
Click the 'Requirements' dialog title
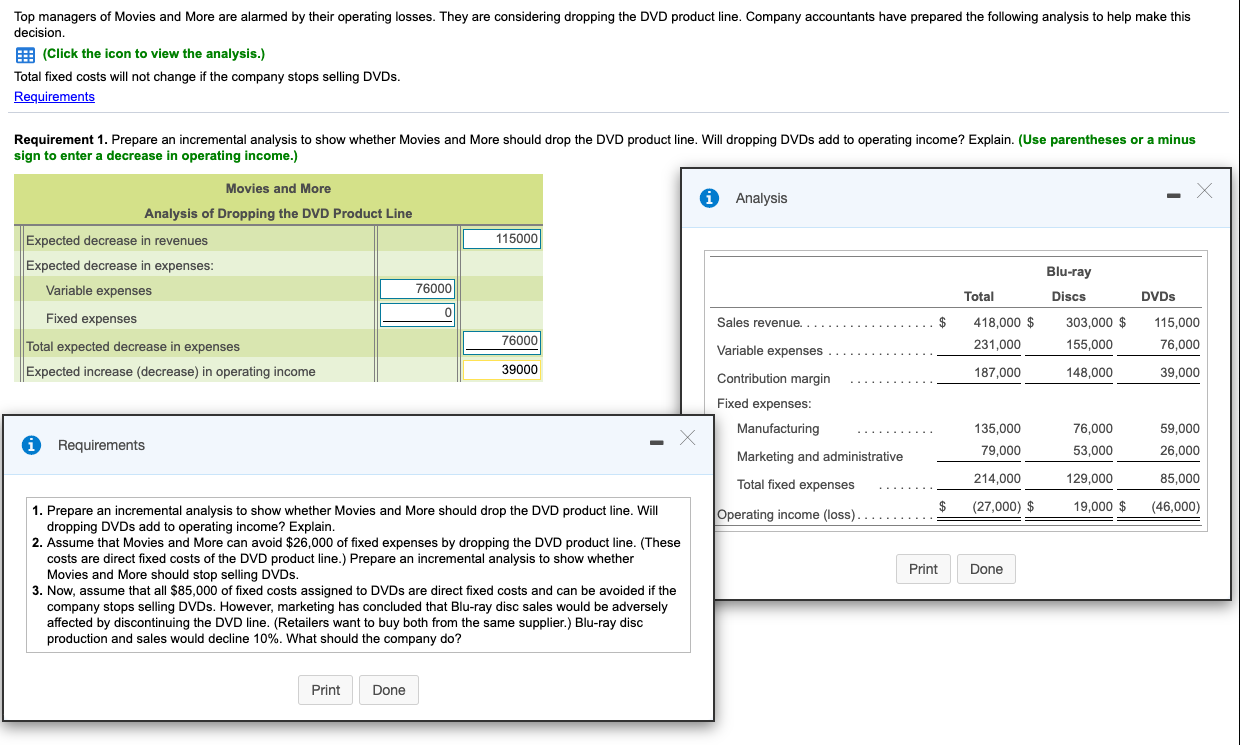[101, 446]
